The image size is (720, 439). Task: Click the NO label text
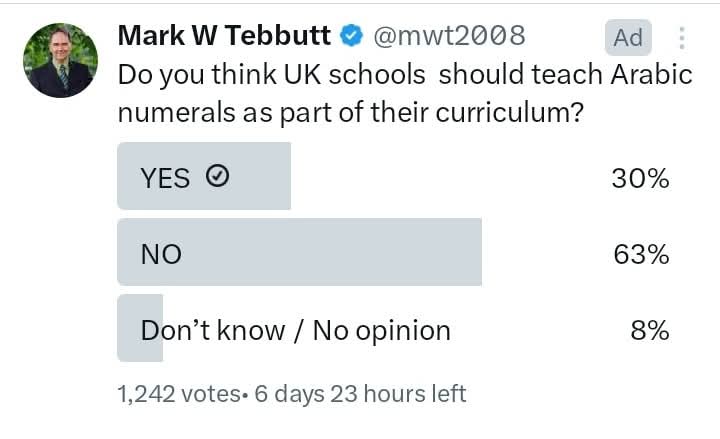161,254
